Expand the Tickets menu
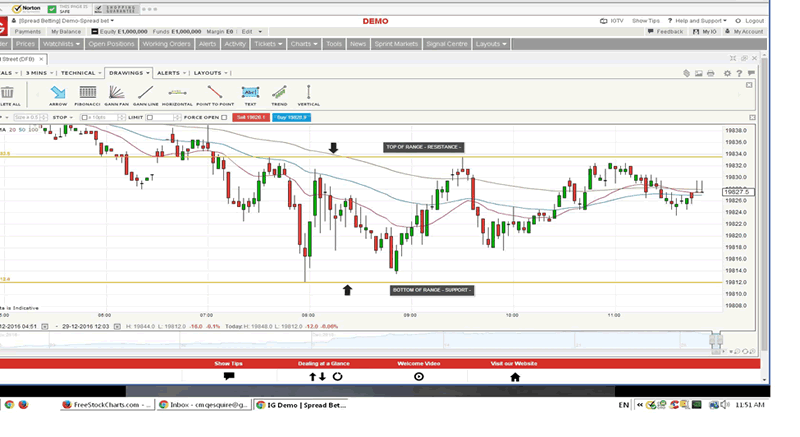The image size is (800, 437). pyautogui.click(x=268, y=44)
